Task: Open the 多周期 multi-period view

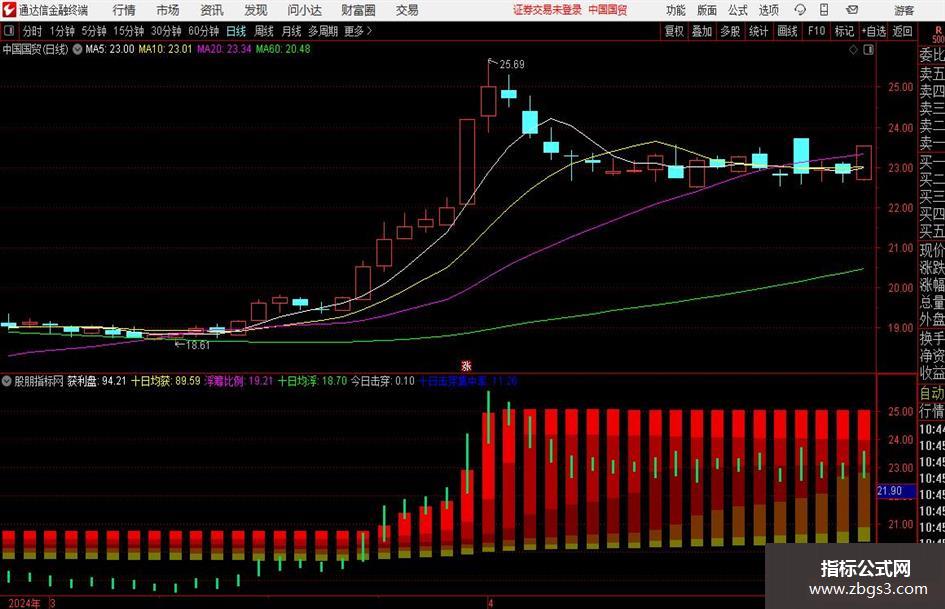Action: click(322, 31)
